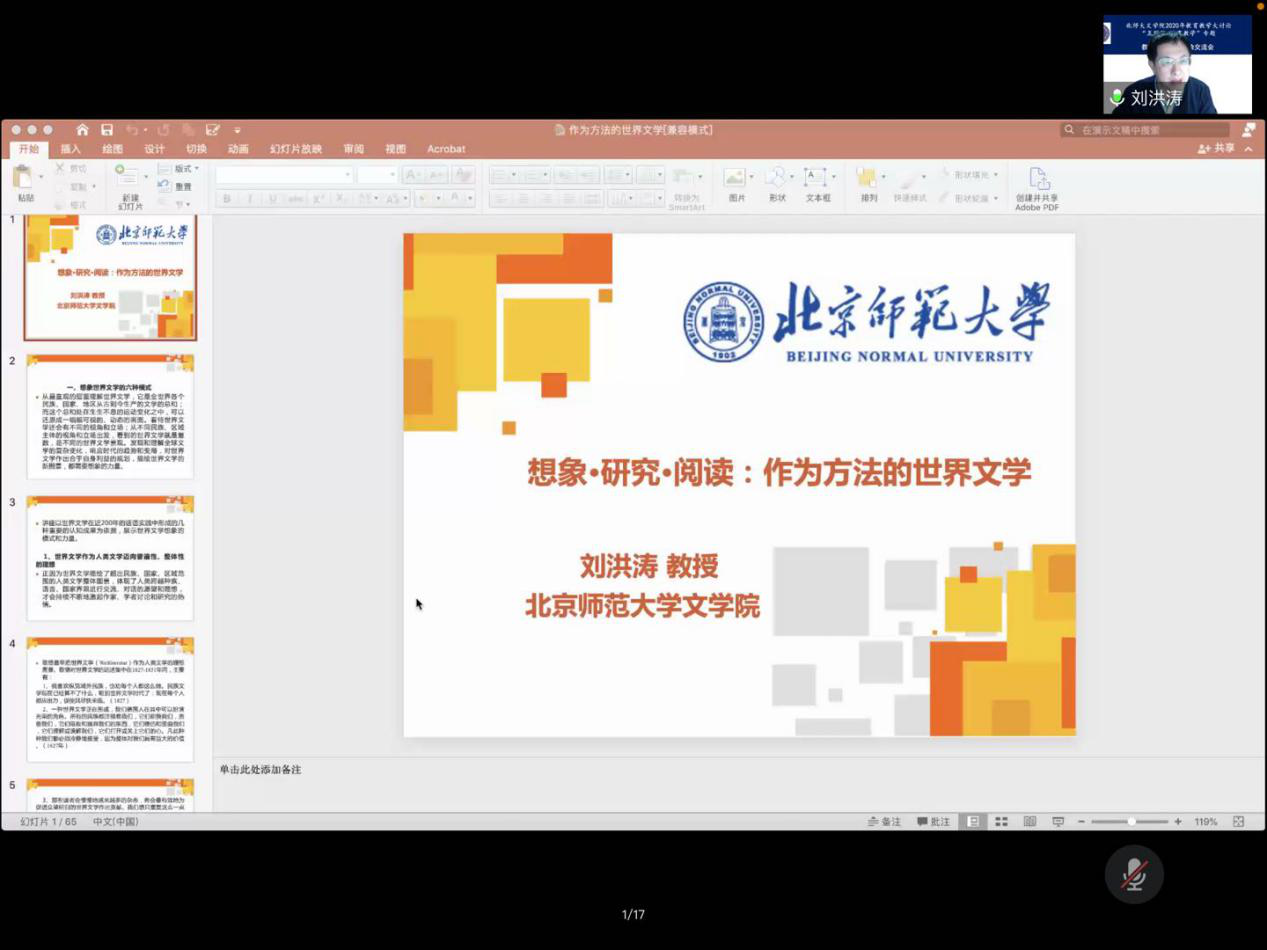Toggle the Comments (批注) pane
The height and width of the screenshot is (950, 1267).
pos(933,822)
